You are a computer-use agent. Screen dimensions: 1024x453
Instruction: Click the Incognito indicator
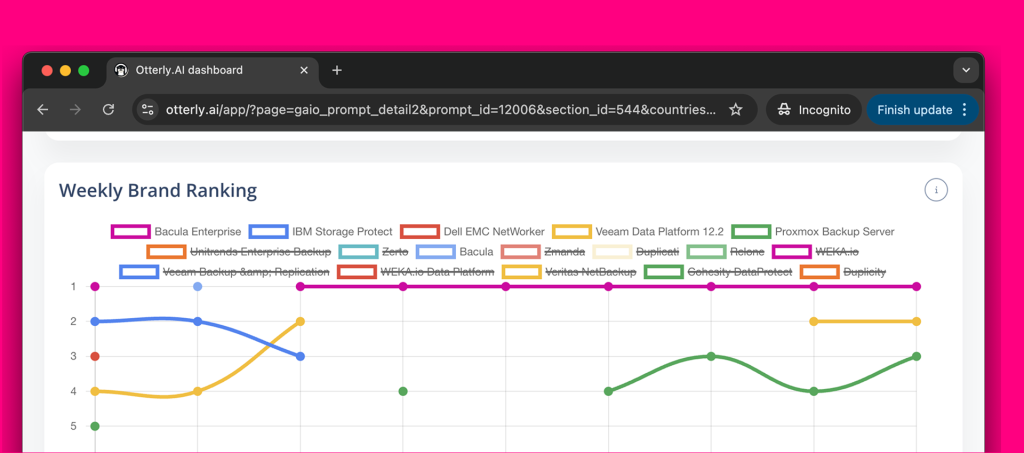coord(813,110)
